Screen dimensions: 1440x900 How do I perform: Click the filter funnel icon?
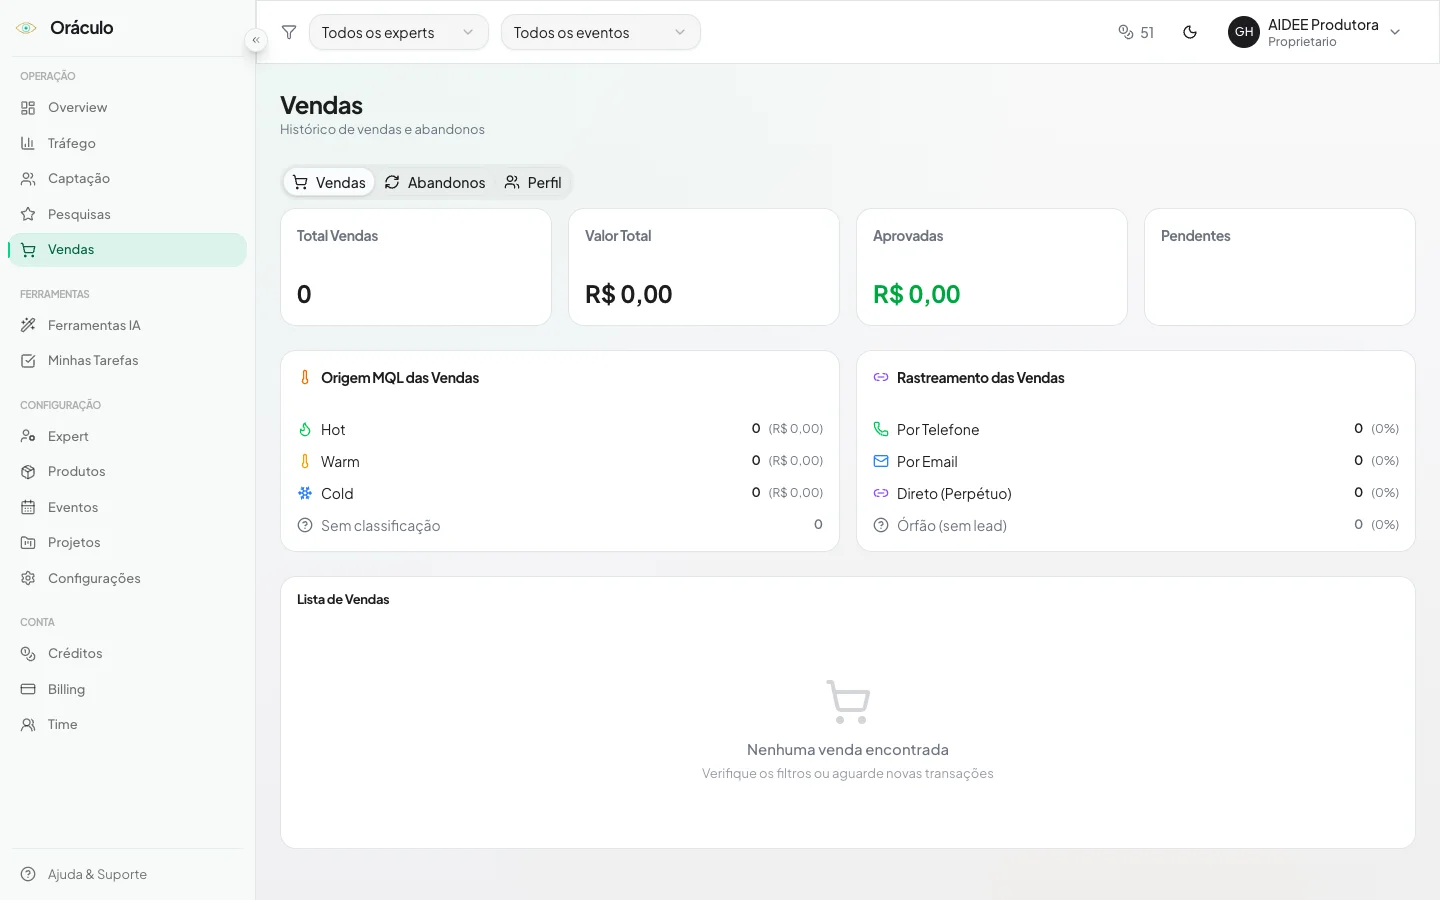[x=289, y=32]
